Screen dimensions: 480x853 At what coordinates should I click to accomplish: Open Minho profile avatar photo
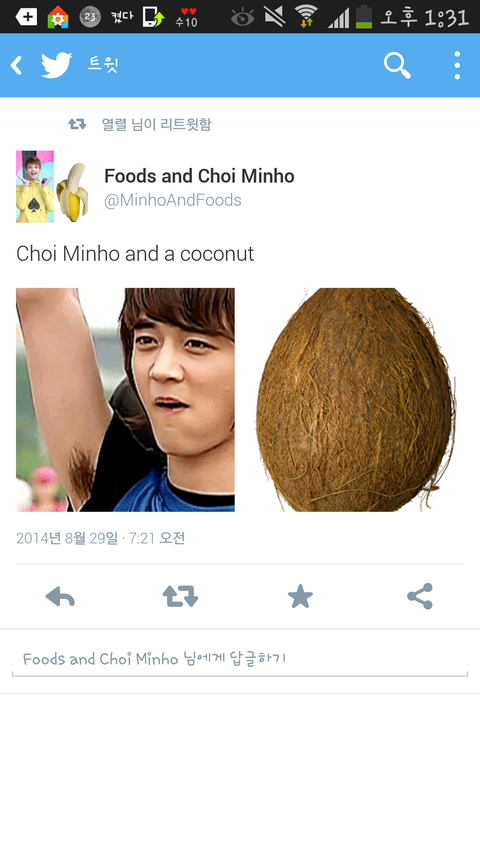(x=35, y=187)
